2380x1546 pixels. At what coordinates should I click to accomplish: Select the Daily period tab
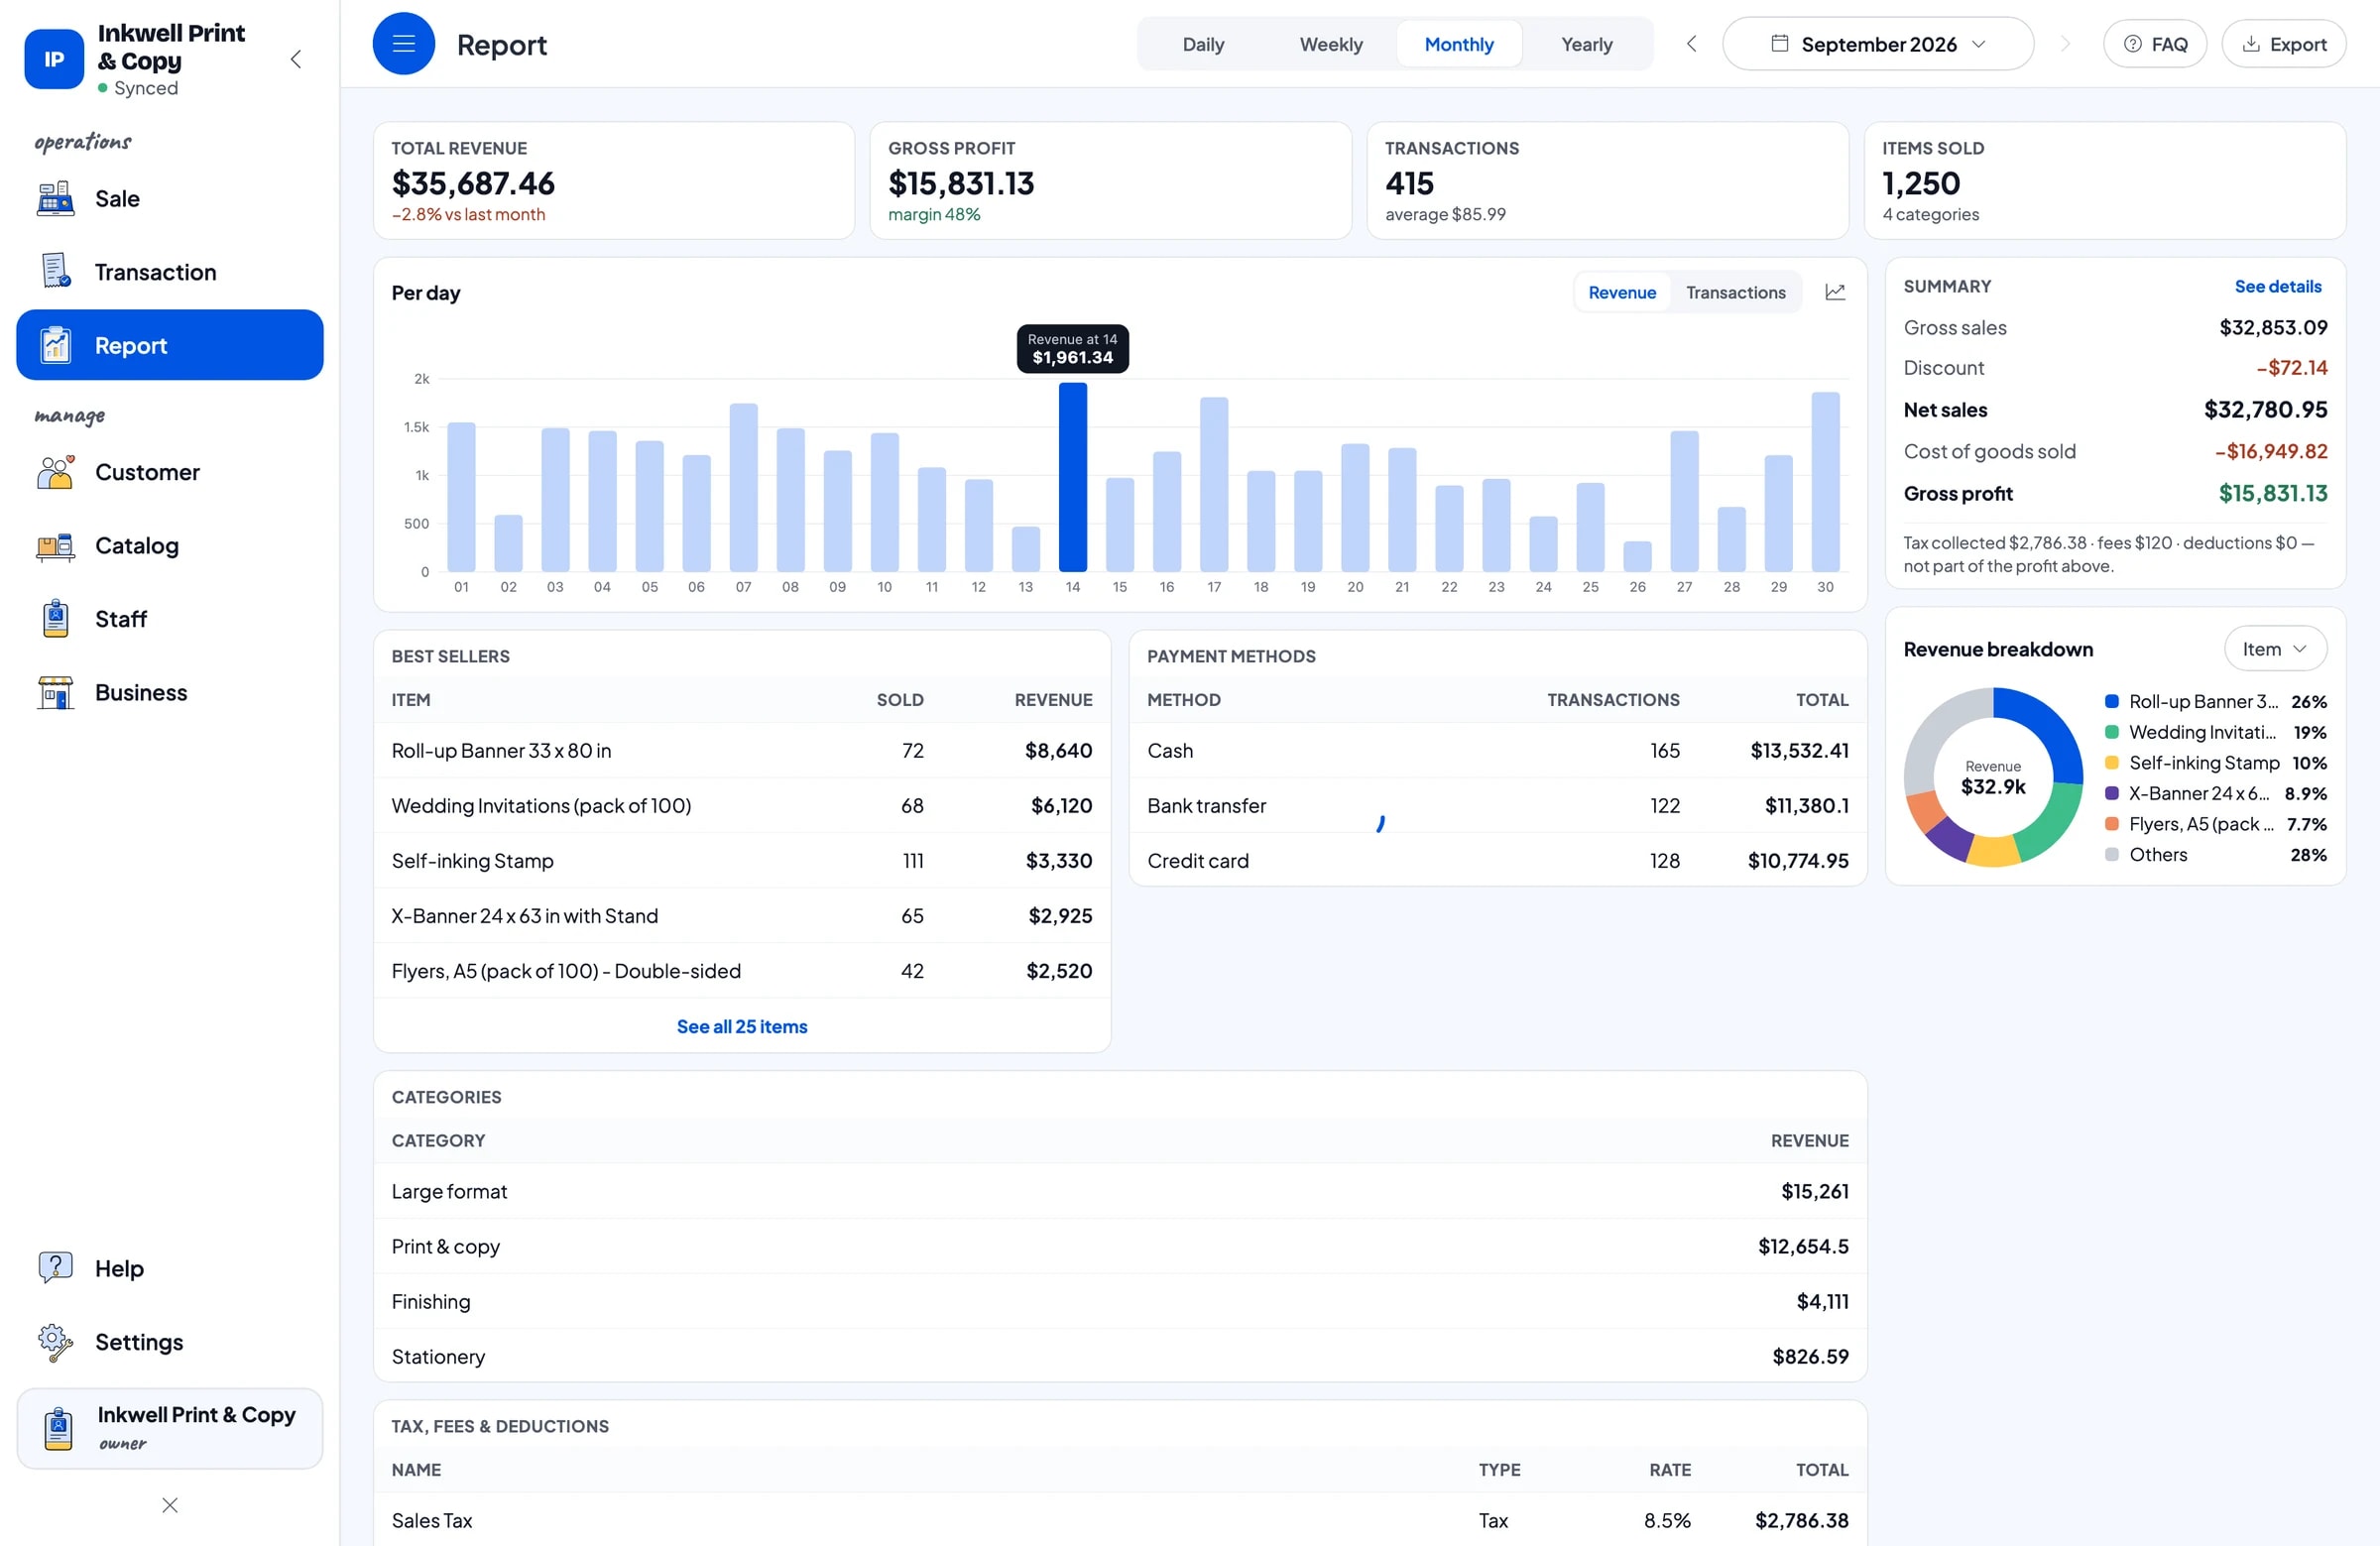click(x=1203, y=44)
